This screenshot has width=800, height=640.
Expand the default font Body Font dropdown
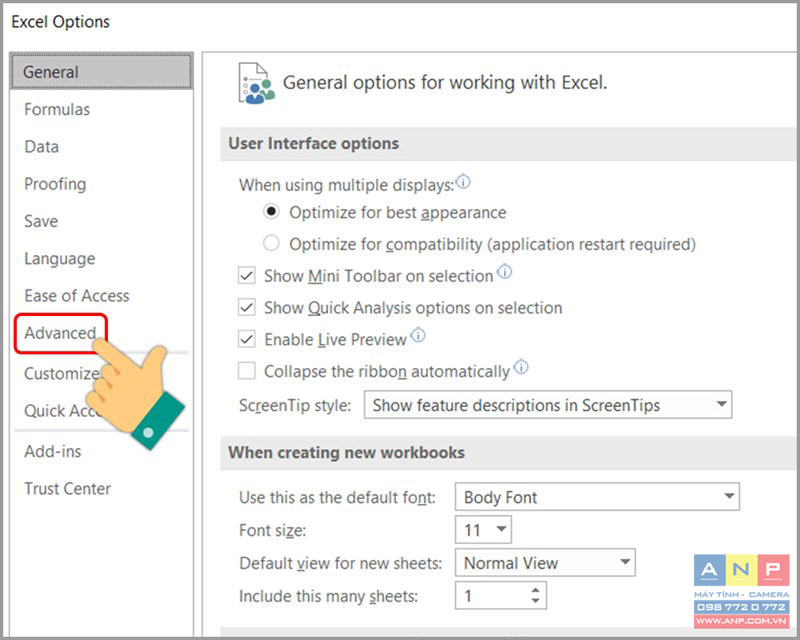coord(597,497)
